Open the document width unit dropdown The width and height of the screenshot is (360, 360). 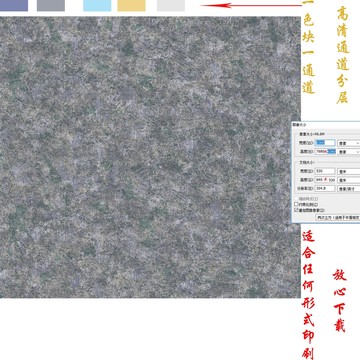(349, 171)
